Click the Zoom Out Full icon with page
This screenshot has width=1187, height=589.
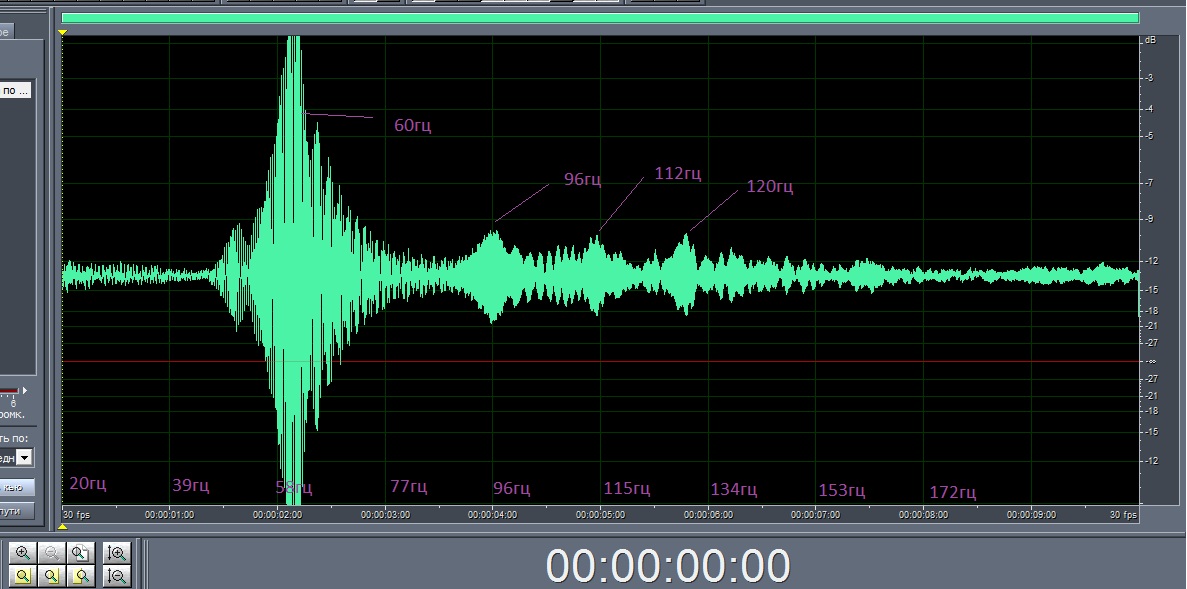(81, 553)
